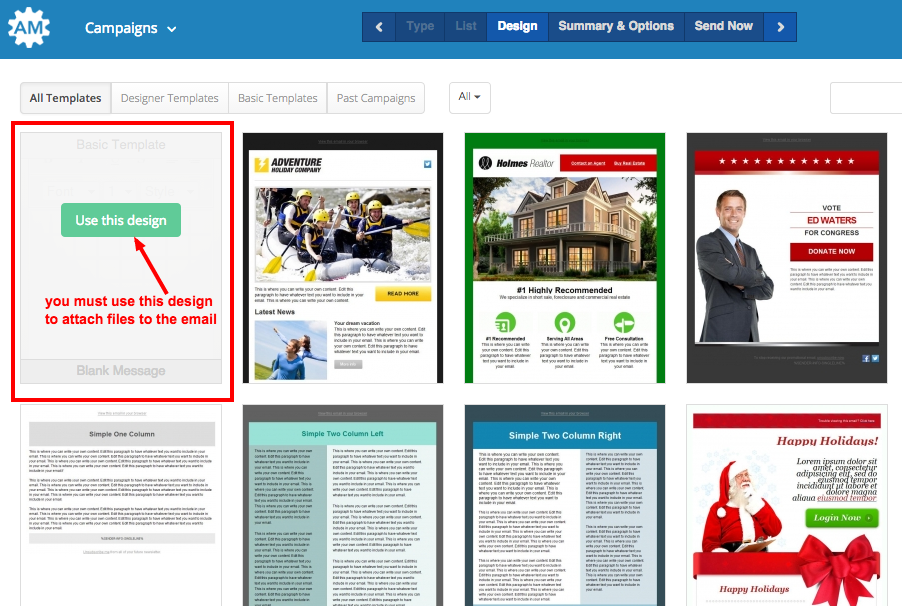Click DONATE NOW in Ed Waters template

pyautogui.click(x=831, y=251)
